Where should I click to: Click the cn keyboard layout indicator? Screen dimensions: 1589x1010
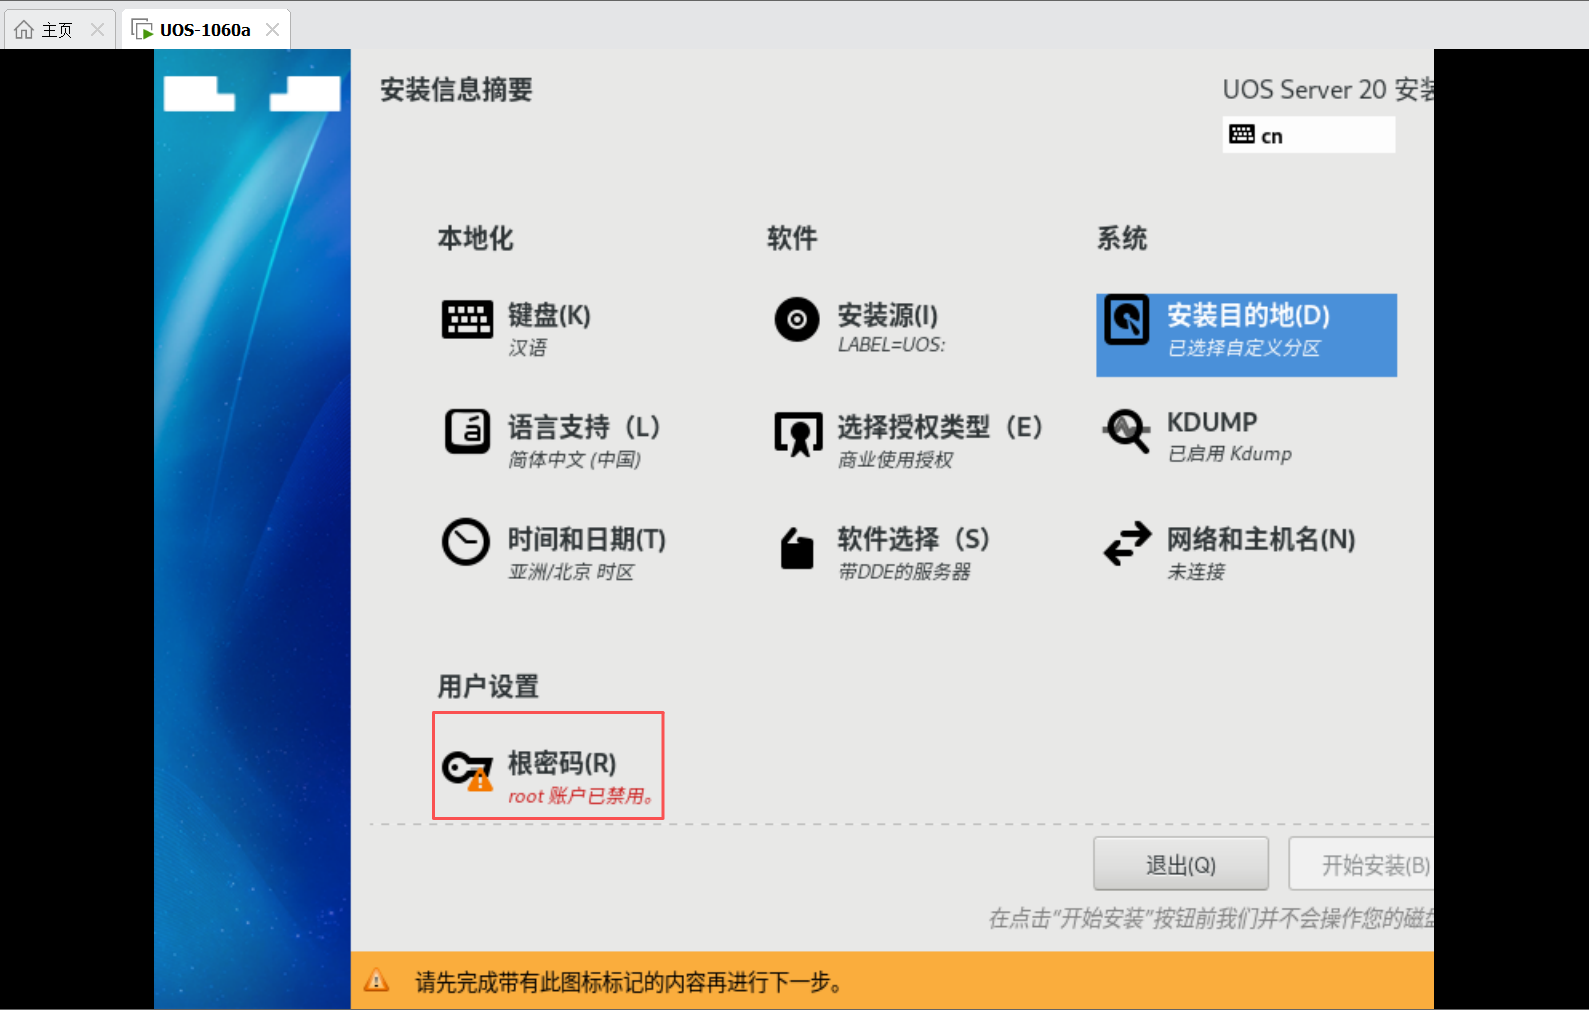(1308, 135)
